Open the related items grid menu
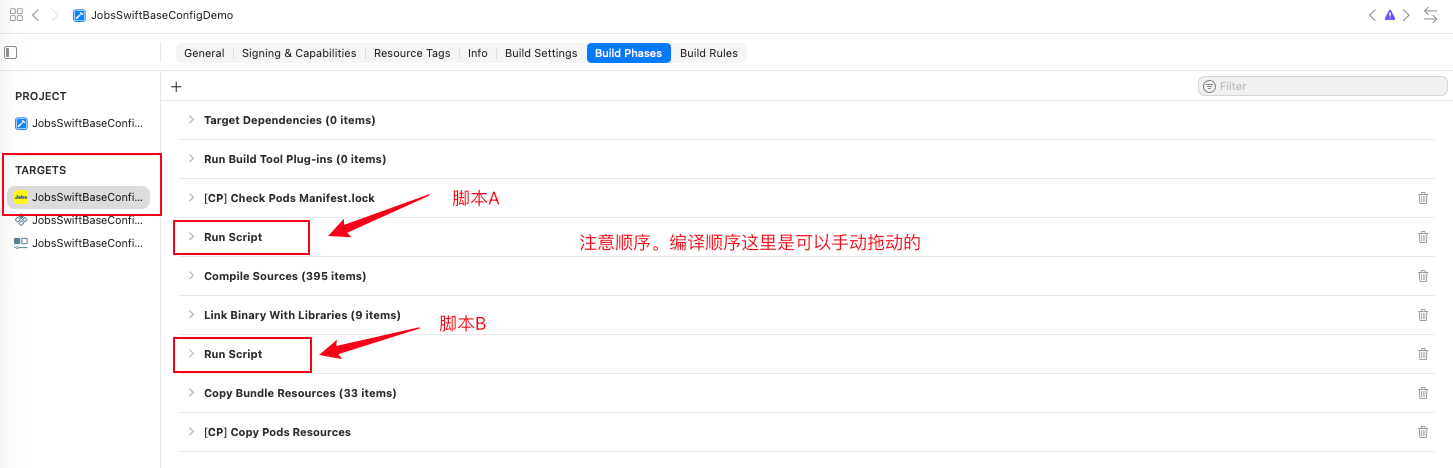Viewport: 1453px width, 468px height. 16,15
